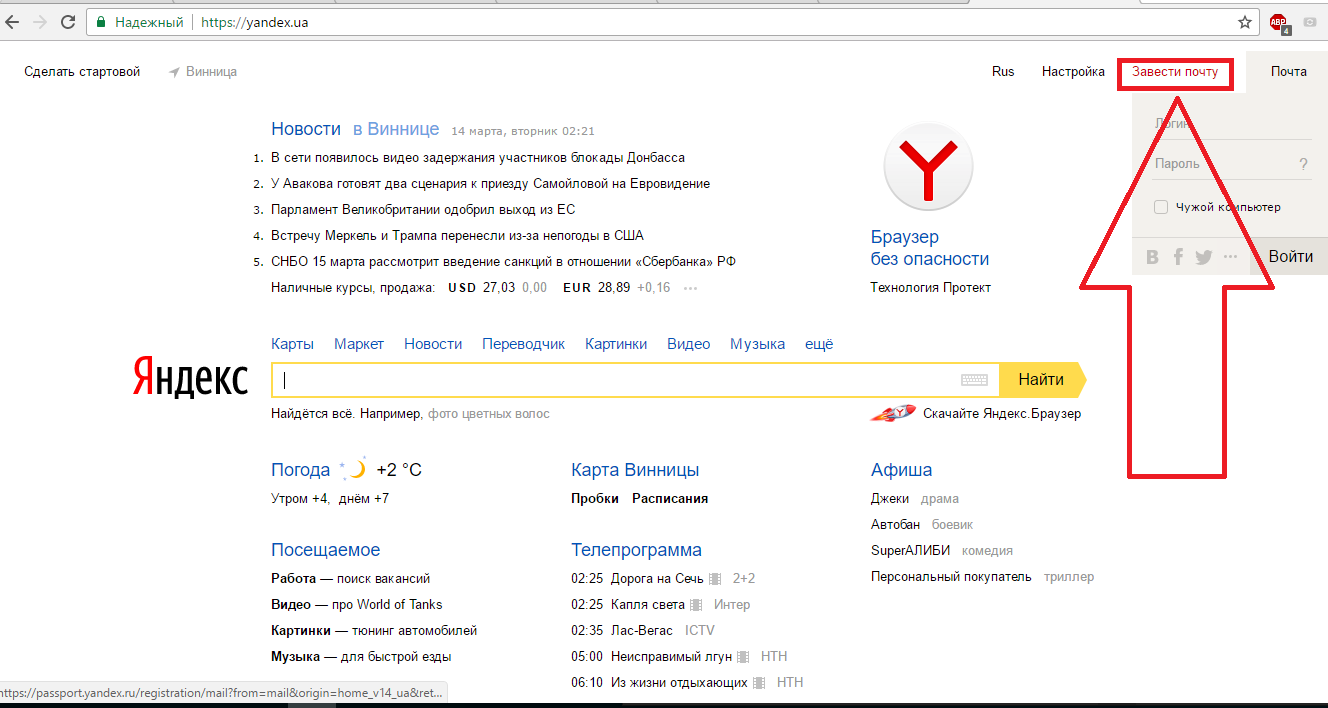Click the film icon next to Неисправимый лгун
The height and width of the screenshot is (708, 1328).
[x=742, y=657]
